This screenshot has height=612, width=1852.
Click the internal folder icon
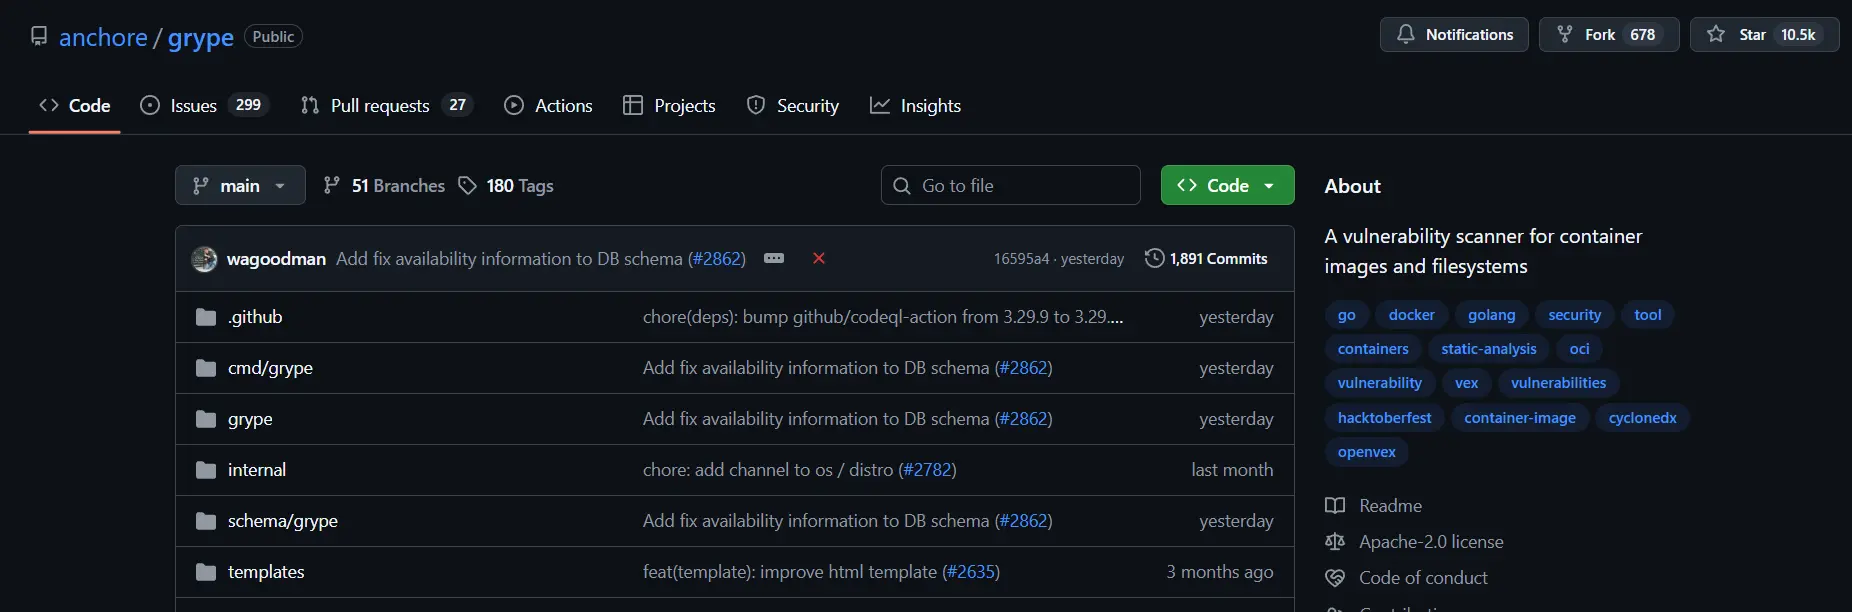point(206,470)
